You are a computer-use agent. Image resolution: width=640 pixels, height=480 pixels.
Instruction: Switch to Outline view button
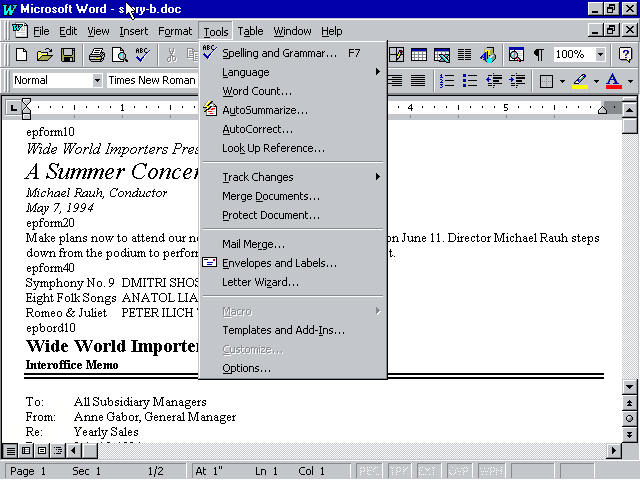(x=58, y=451)
